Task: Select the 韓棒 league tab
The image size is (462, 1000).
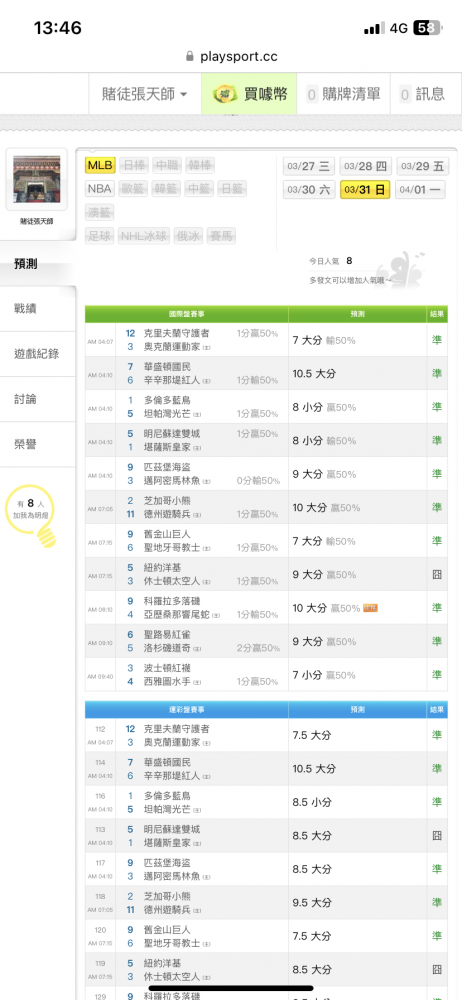Action: [200, 166]
